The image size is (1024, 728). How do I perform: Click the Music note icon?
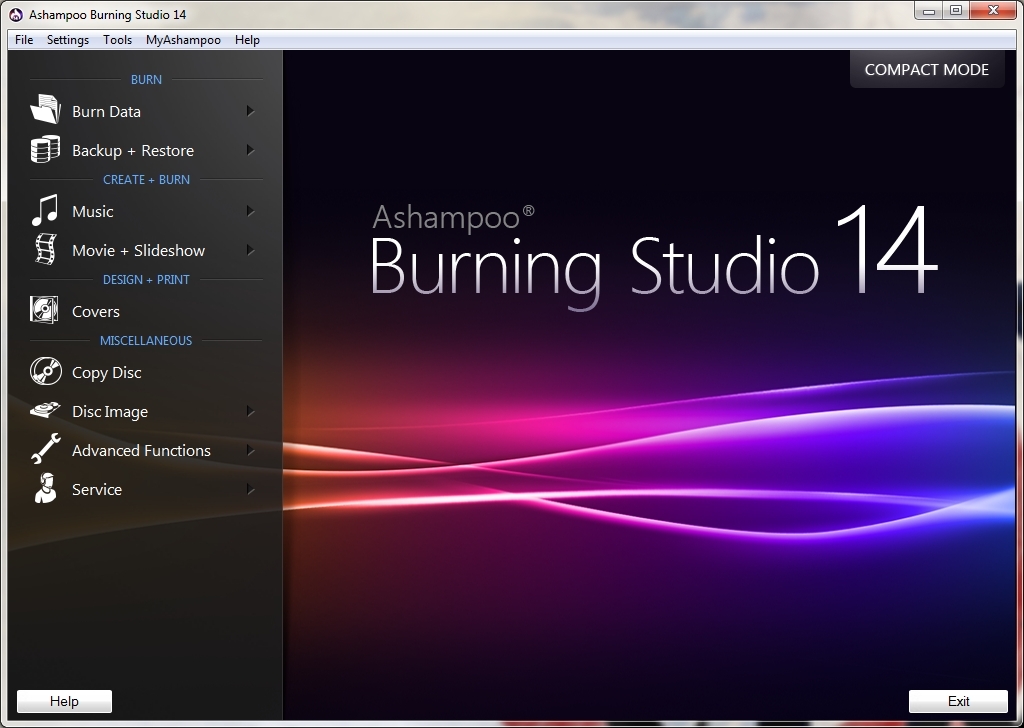coord(45,210)
